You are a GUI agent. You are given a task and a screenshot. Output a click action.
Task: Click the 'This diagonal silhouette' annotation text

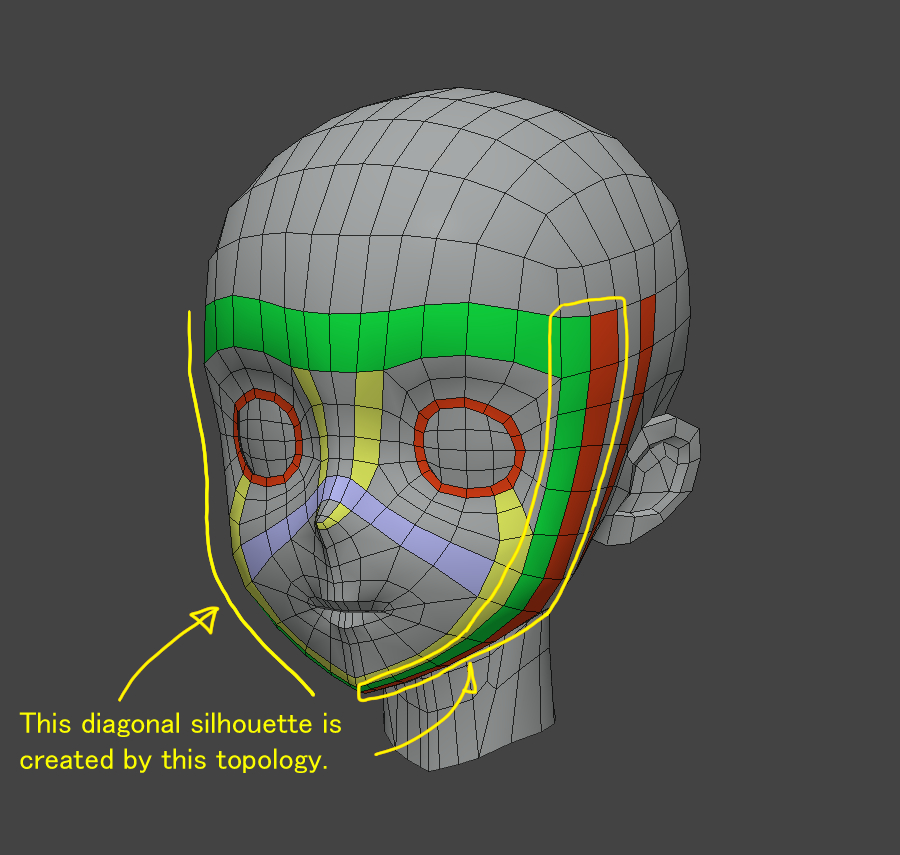pos(180,722)
